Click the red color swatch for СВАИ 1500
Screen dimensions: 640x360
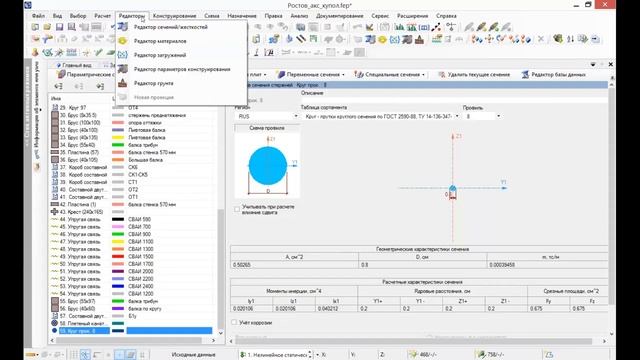click(118, 257)
